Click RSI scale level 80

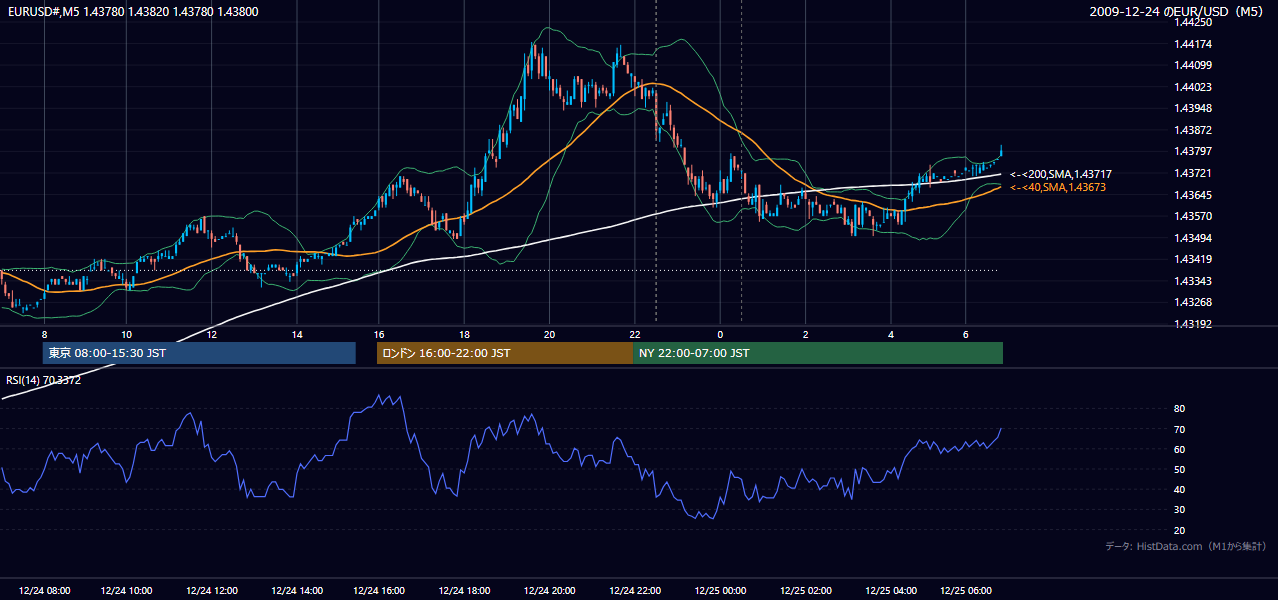tap(1179, 409)
